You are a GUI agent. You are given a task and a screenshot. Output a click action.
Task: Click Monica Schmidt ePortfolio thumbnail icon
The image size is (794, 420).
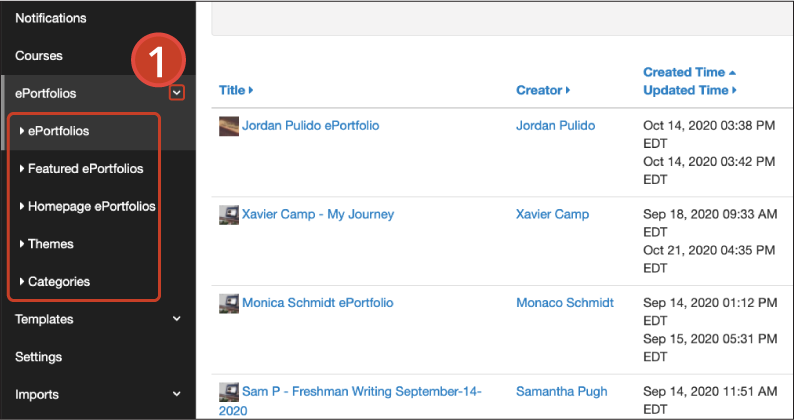(x=229, y=303)
